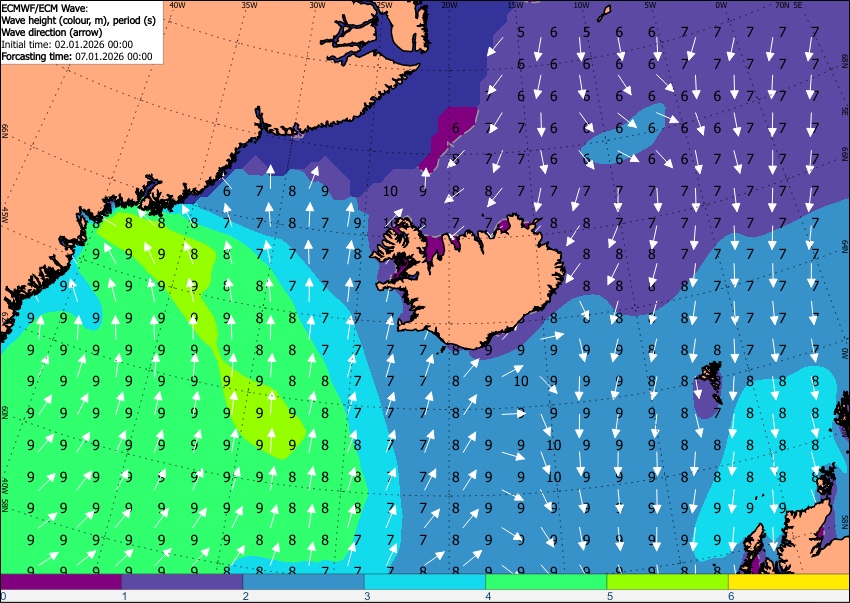
Task: Click the Faroe Islands on the map
Action: 711,382
